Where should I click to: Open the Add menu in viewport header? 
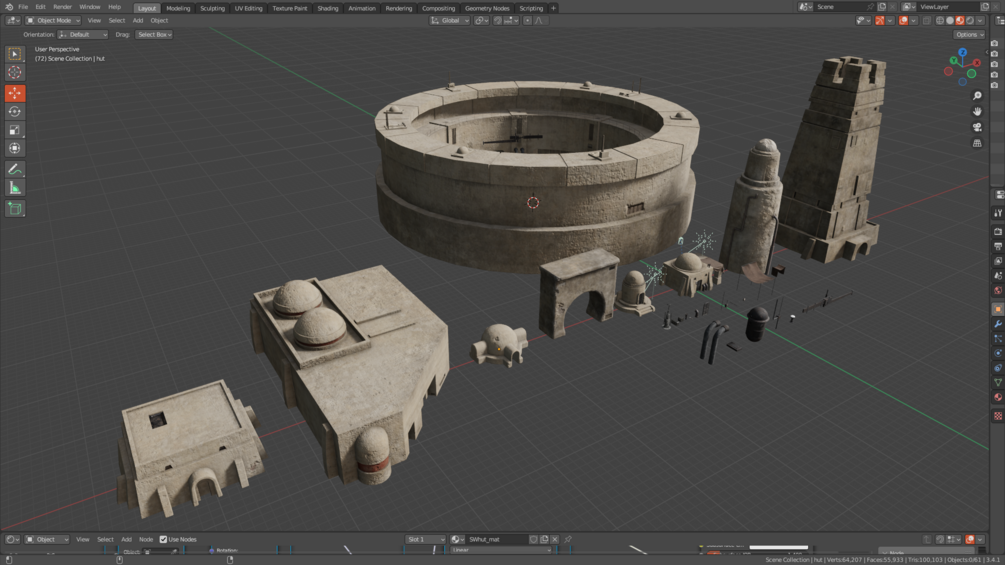[138, 20]
